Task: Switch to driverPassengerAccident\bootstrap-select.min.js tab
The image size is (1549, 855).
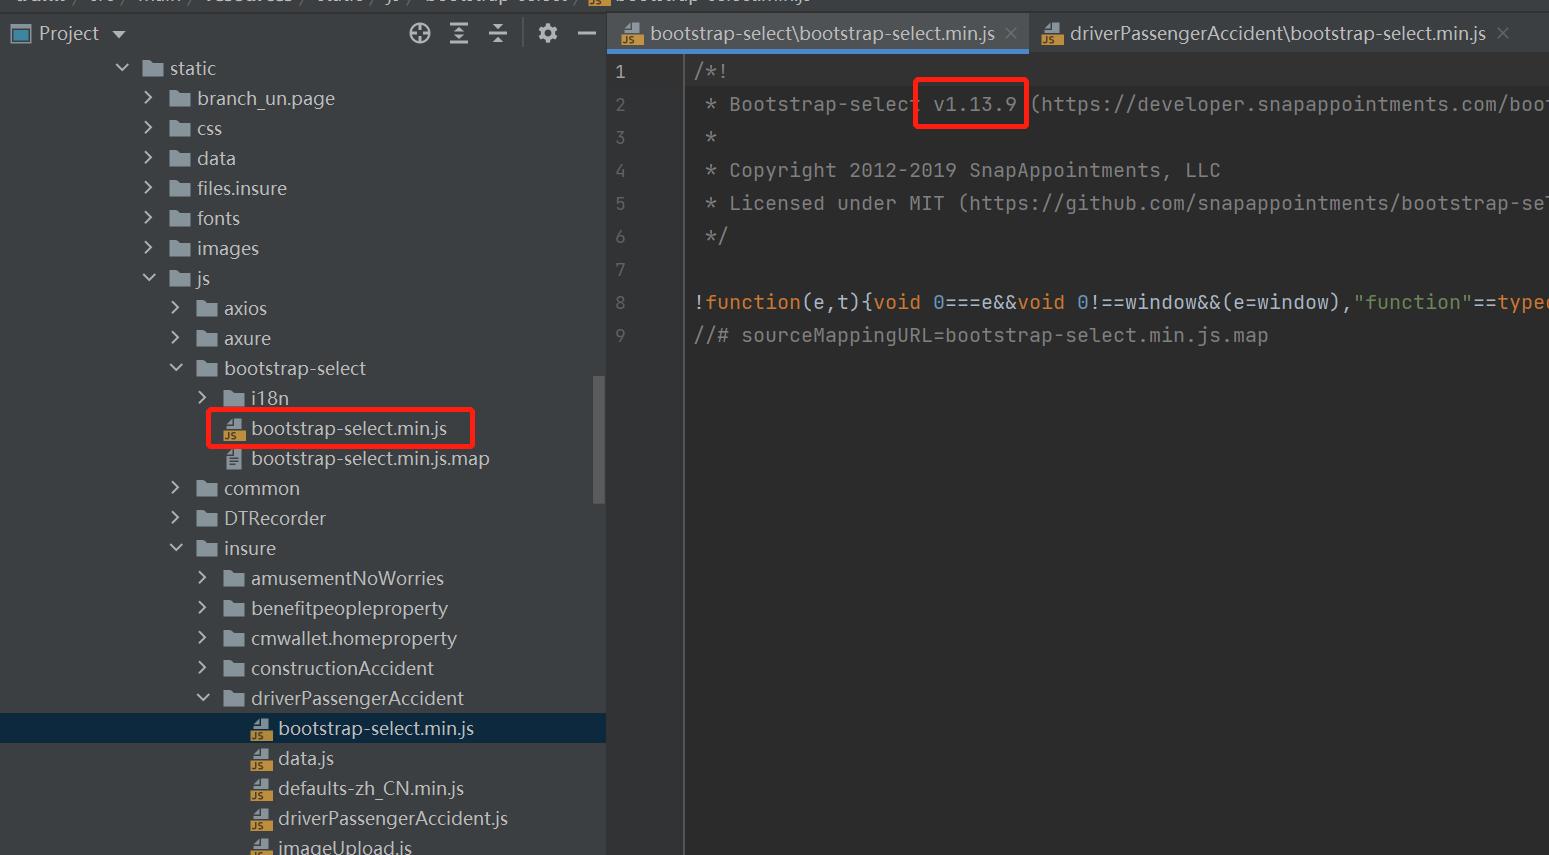Action: coord(1278,33)
